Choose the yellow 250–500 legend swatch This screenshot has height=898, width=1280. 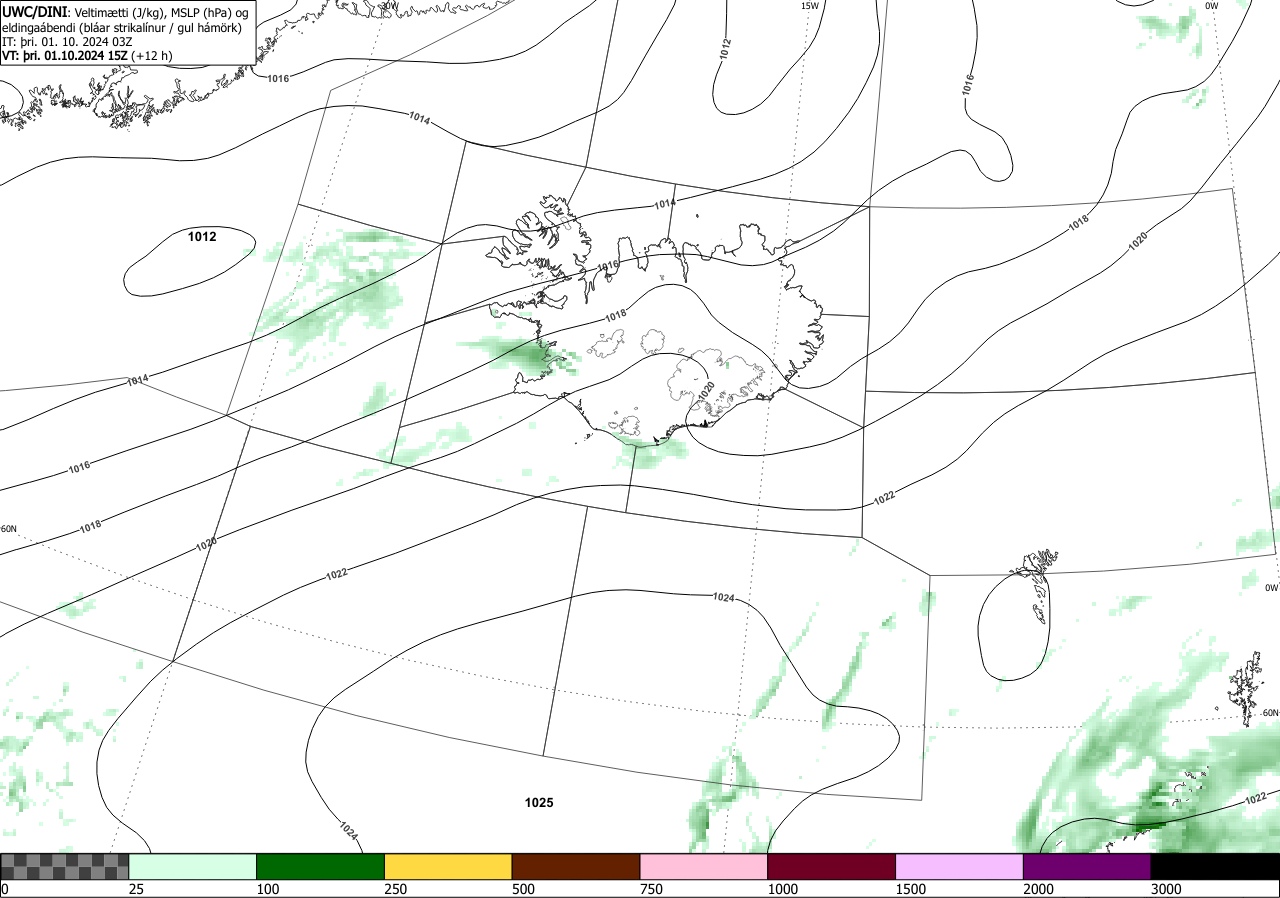[448, 866]
